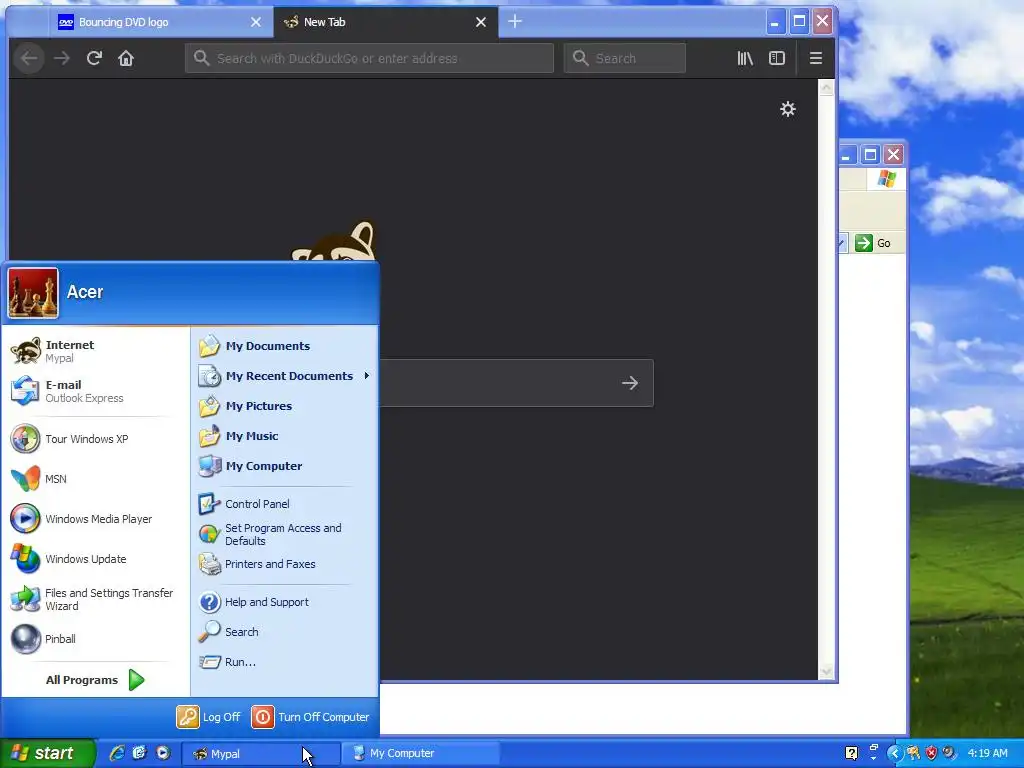The width and height of the screenshot is (1024, 768).
Task: Launch MSN from Start menu
Action: pos(95,479)
